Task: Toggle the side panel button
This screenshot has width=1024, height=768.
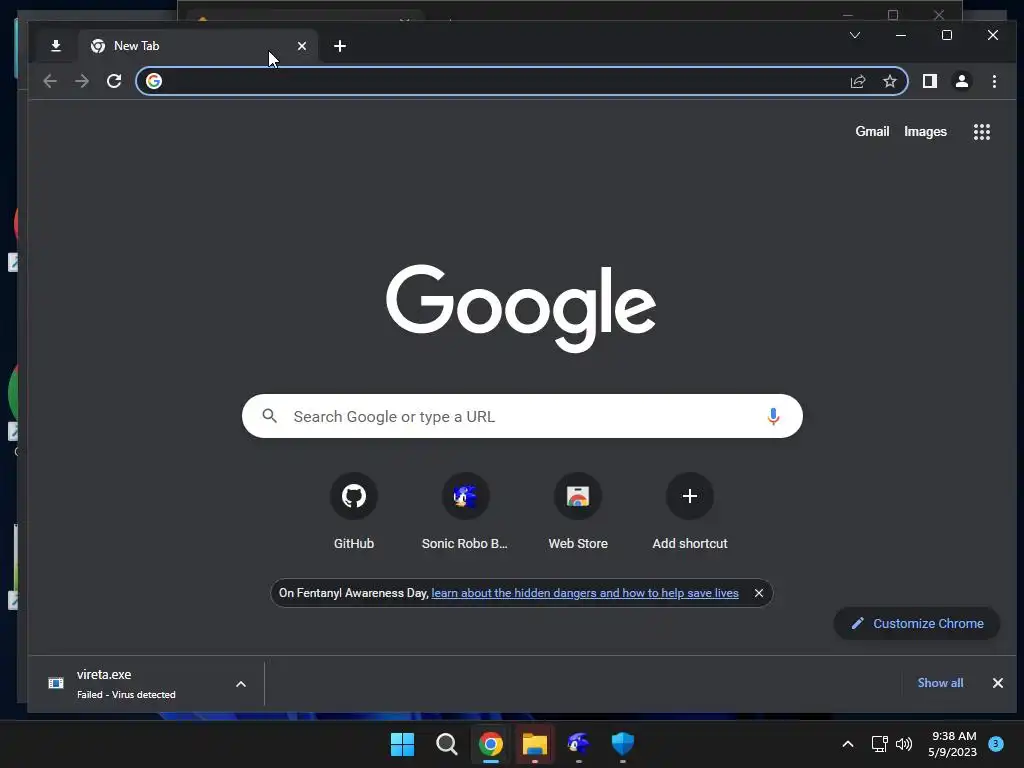Action: click(930, 81)
